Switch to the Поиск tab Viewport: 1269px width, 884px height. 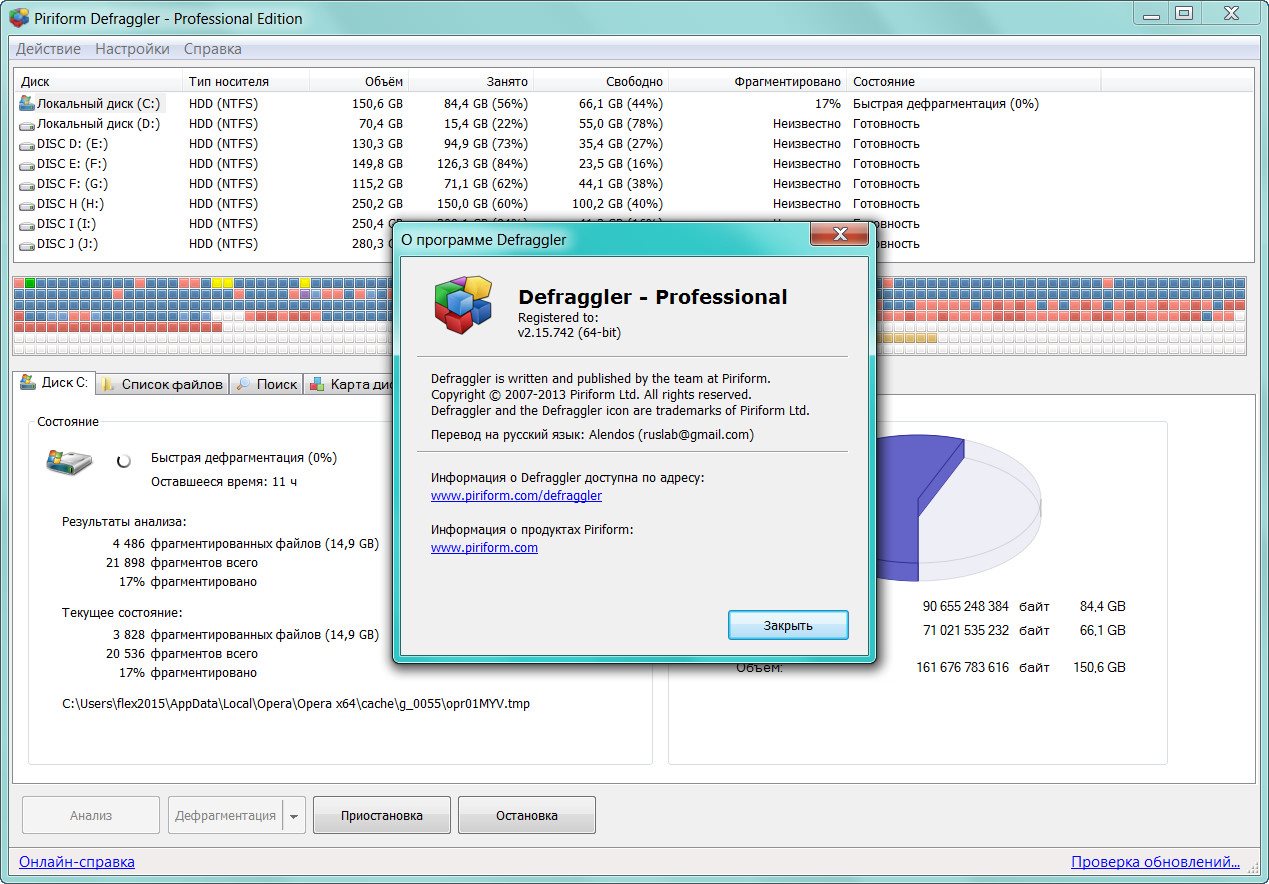coord(266,384)
